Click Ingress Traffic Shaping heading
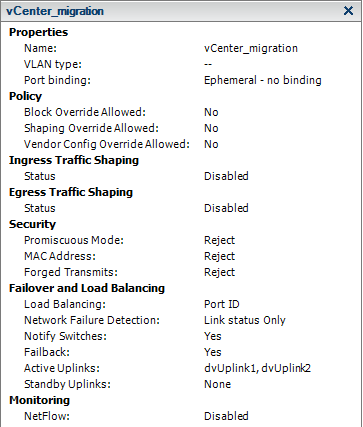The height and width of the screenshot is (427, 363). point(74,160)
